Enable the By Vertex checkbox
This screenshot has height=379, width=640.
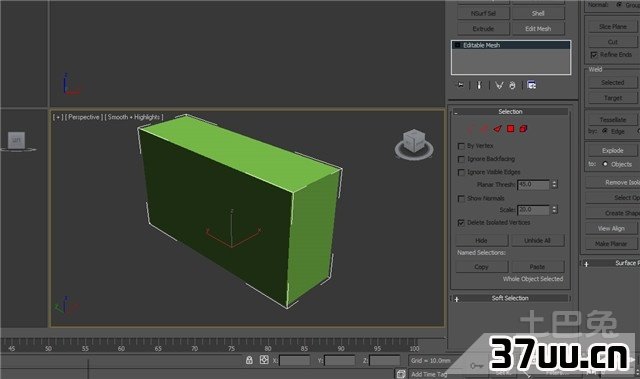(x=461, y=146)
